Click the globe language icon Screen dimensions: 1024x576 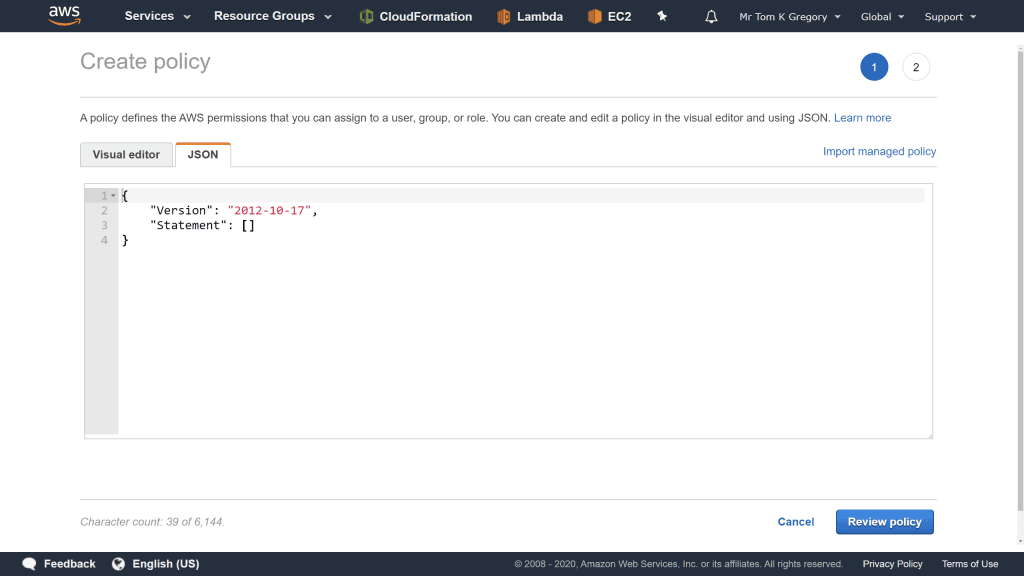[x=119, y=564]
